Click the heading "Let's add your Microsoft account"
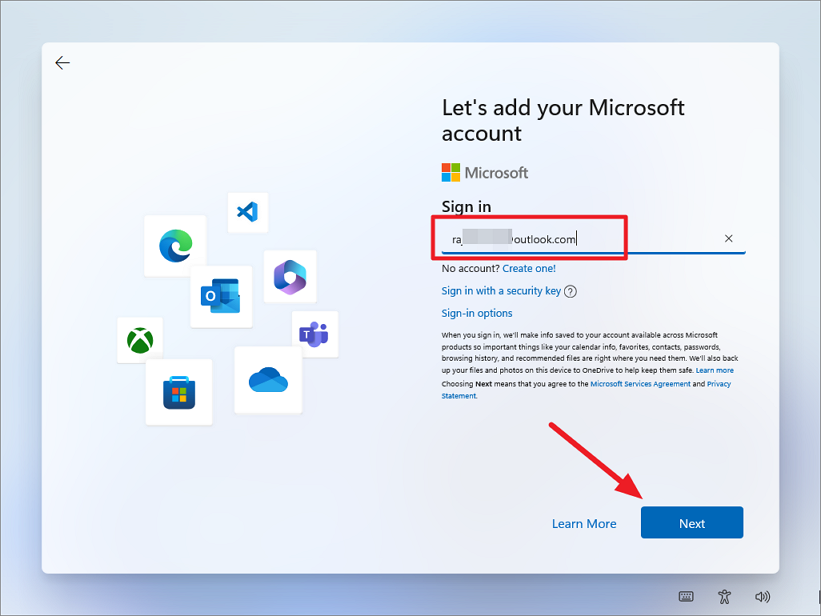 click(x=563, y=120)
